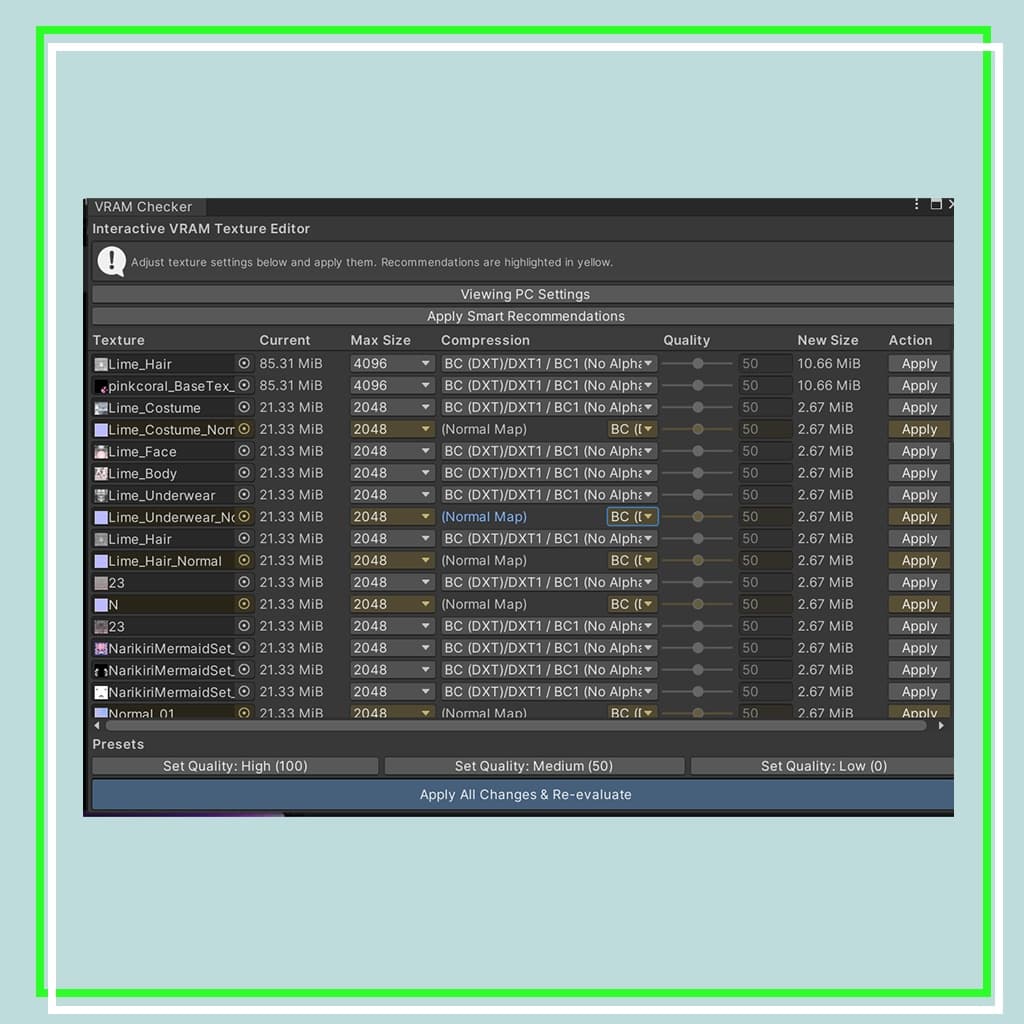The width and height of the screenshot is (1024, 1024).
Task: Open the object picker for Lime_Underwear_Nc normal map
Action: [x=244, y=517]
